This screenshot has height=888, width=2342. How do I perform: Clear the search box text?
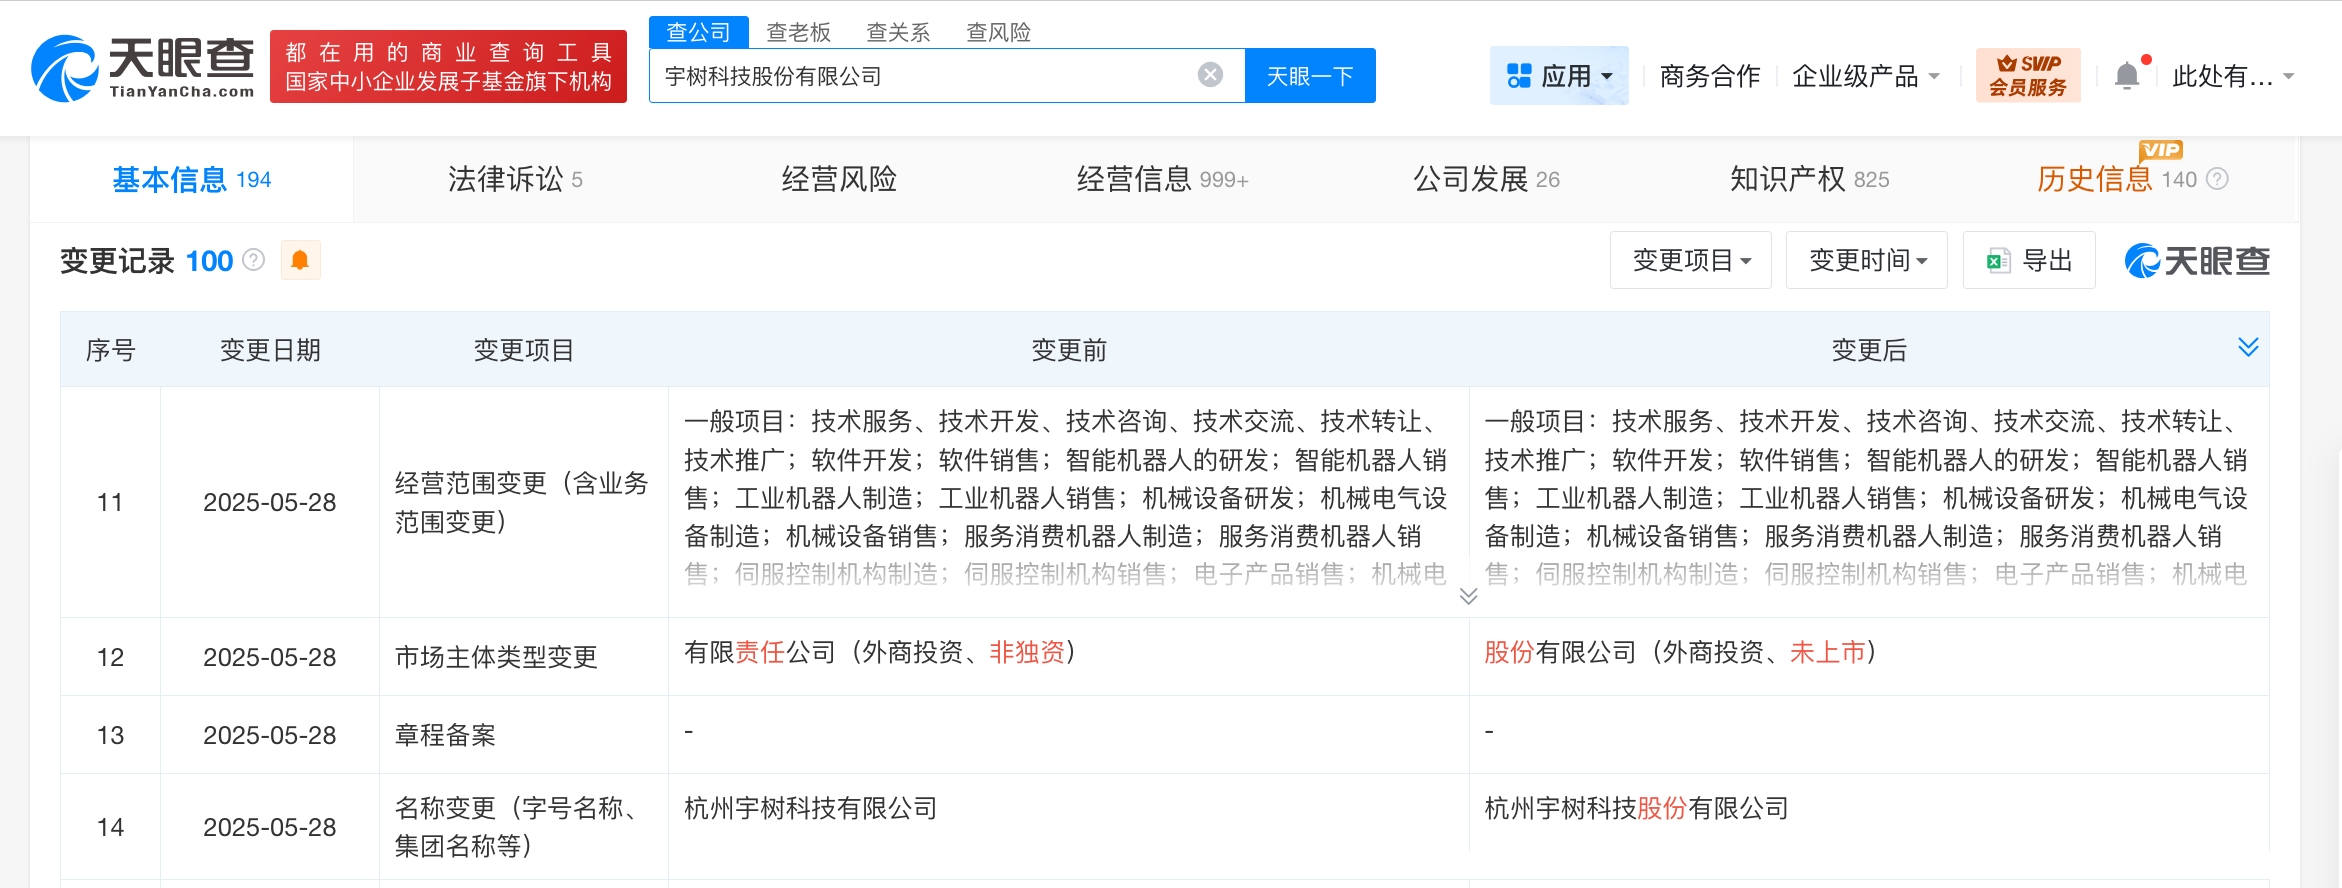pos(1210,75)
